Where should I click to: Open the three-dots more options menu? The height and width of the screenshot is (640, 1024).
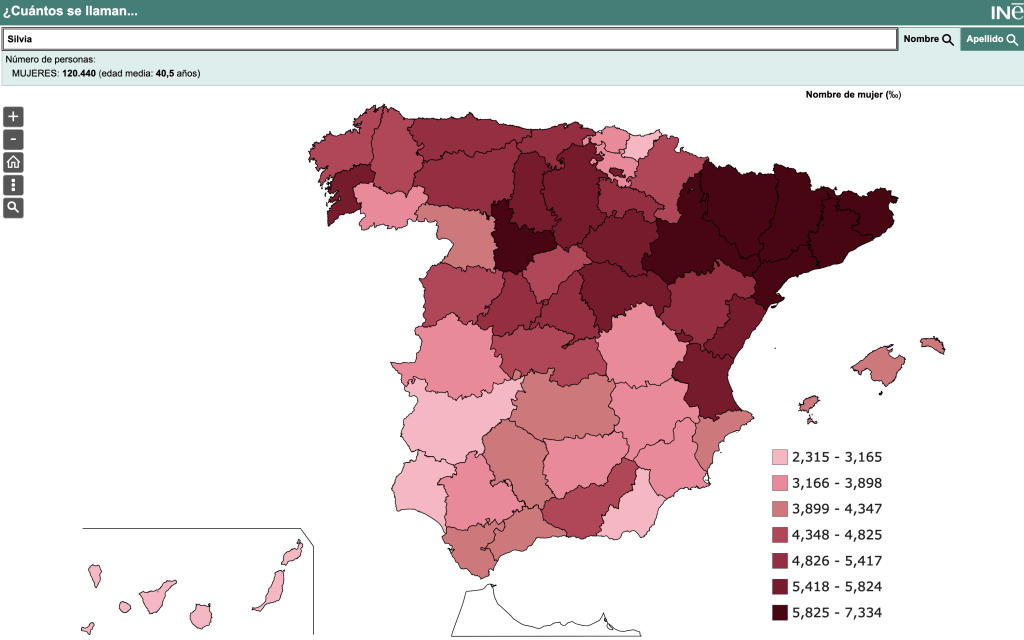(x=13, y=185)
